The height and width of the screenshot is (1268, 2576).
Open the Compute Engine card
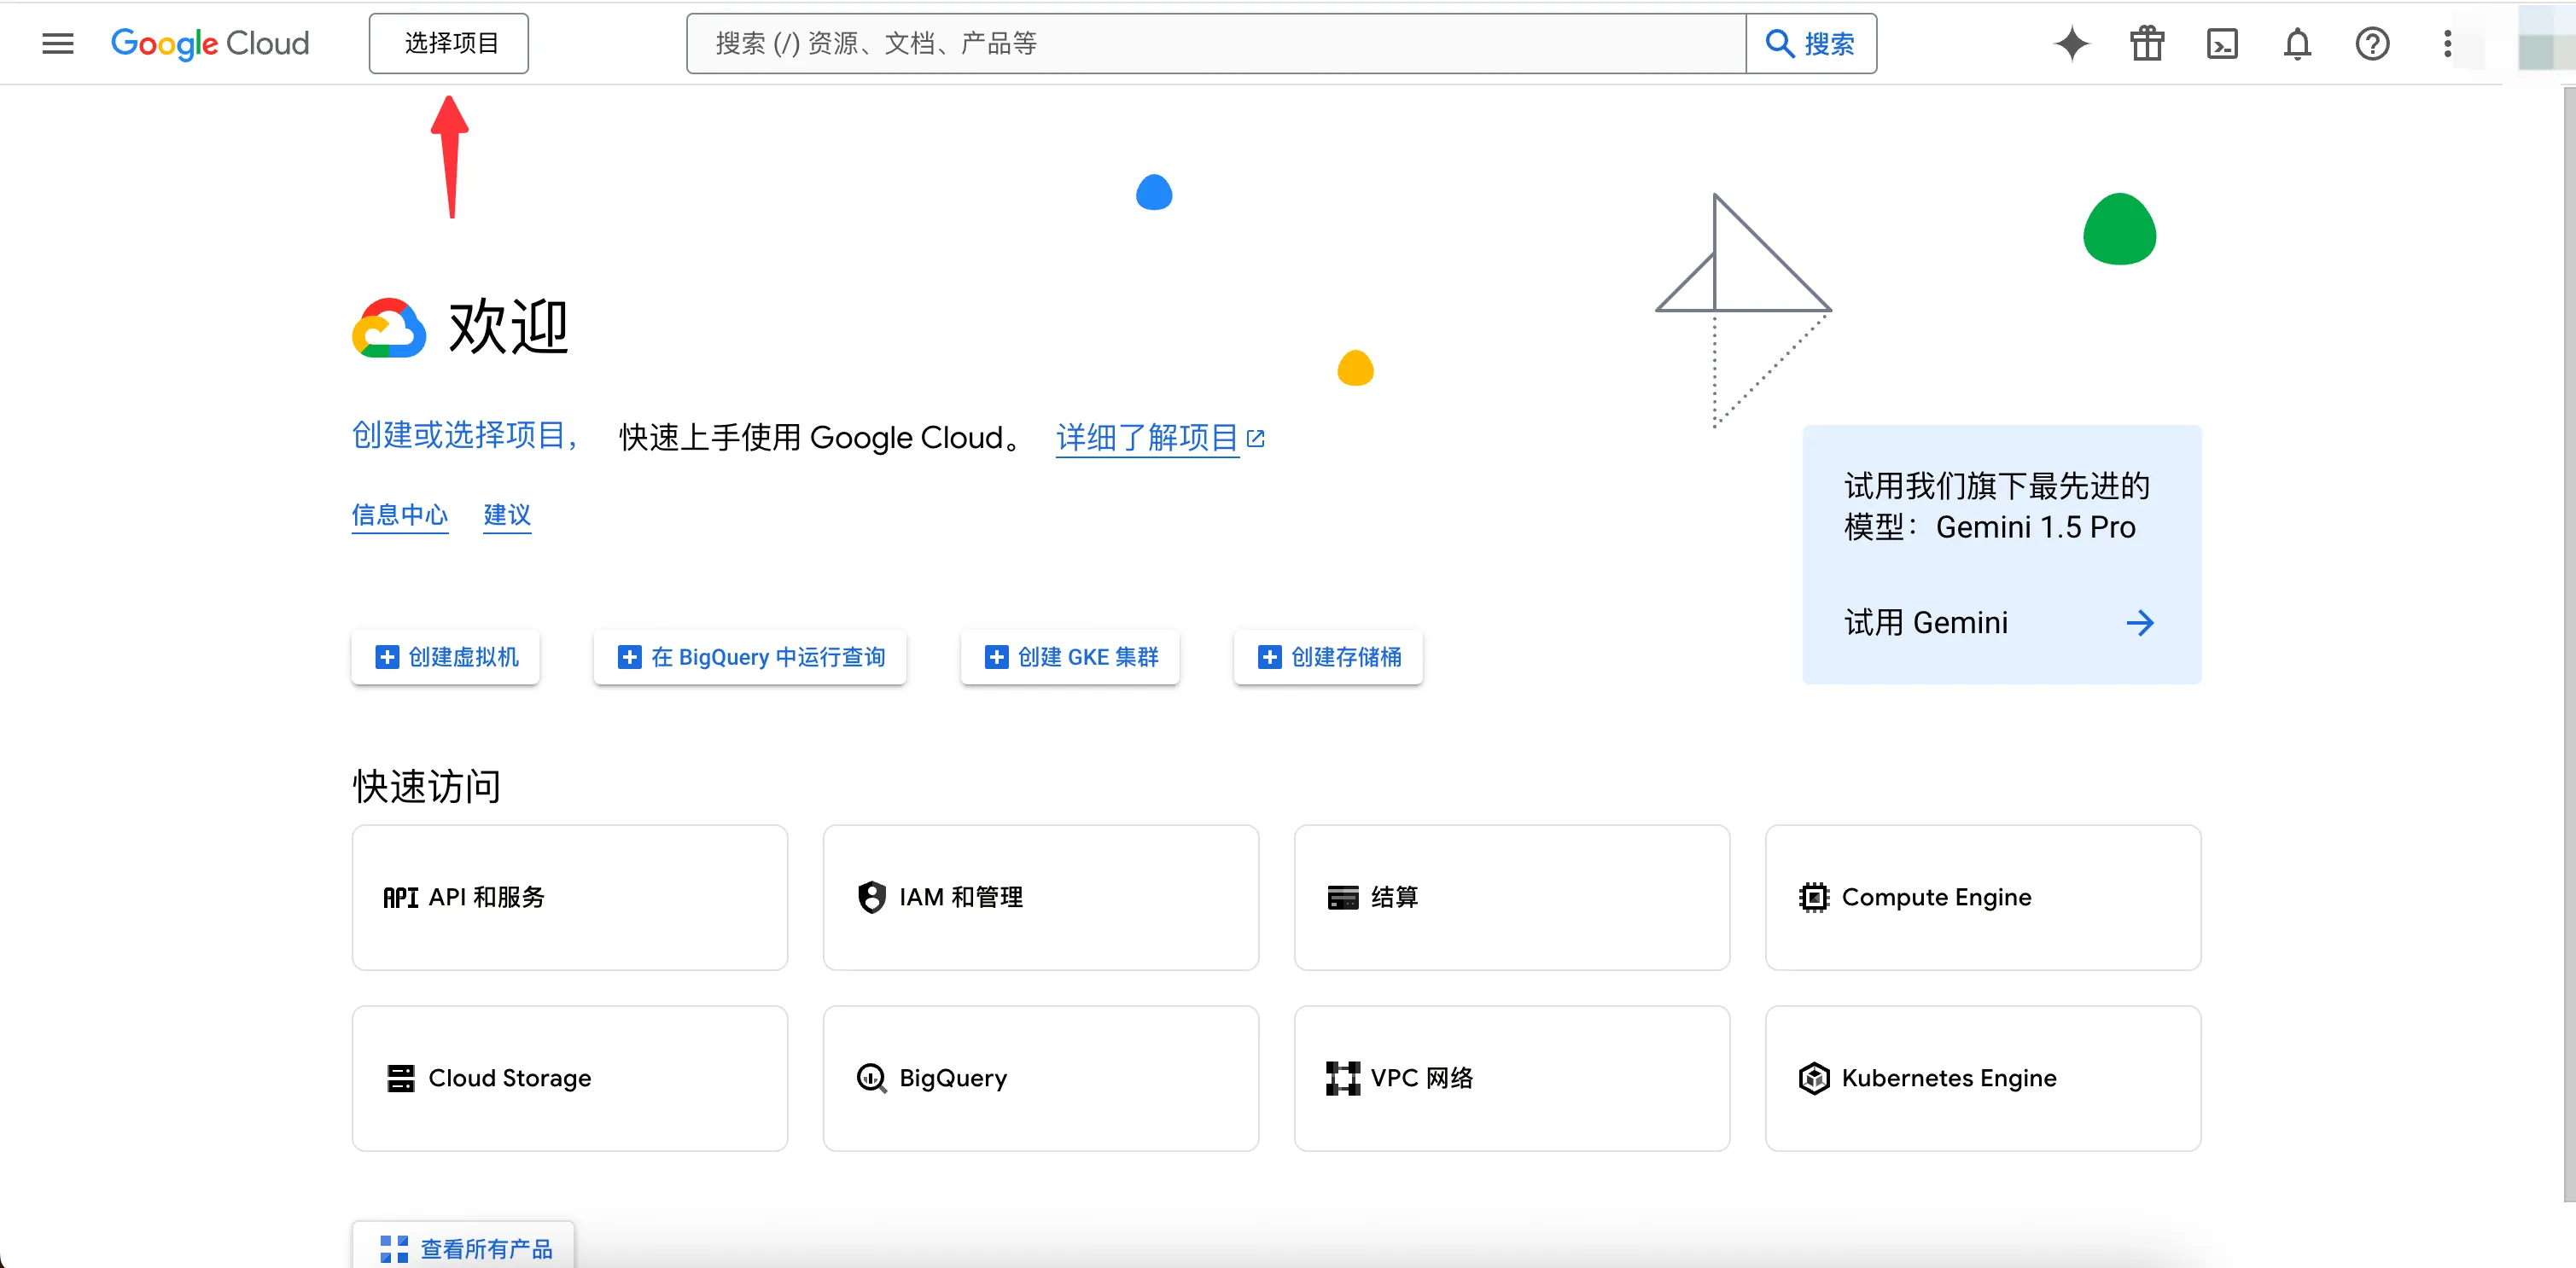tap(1983, 897)
